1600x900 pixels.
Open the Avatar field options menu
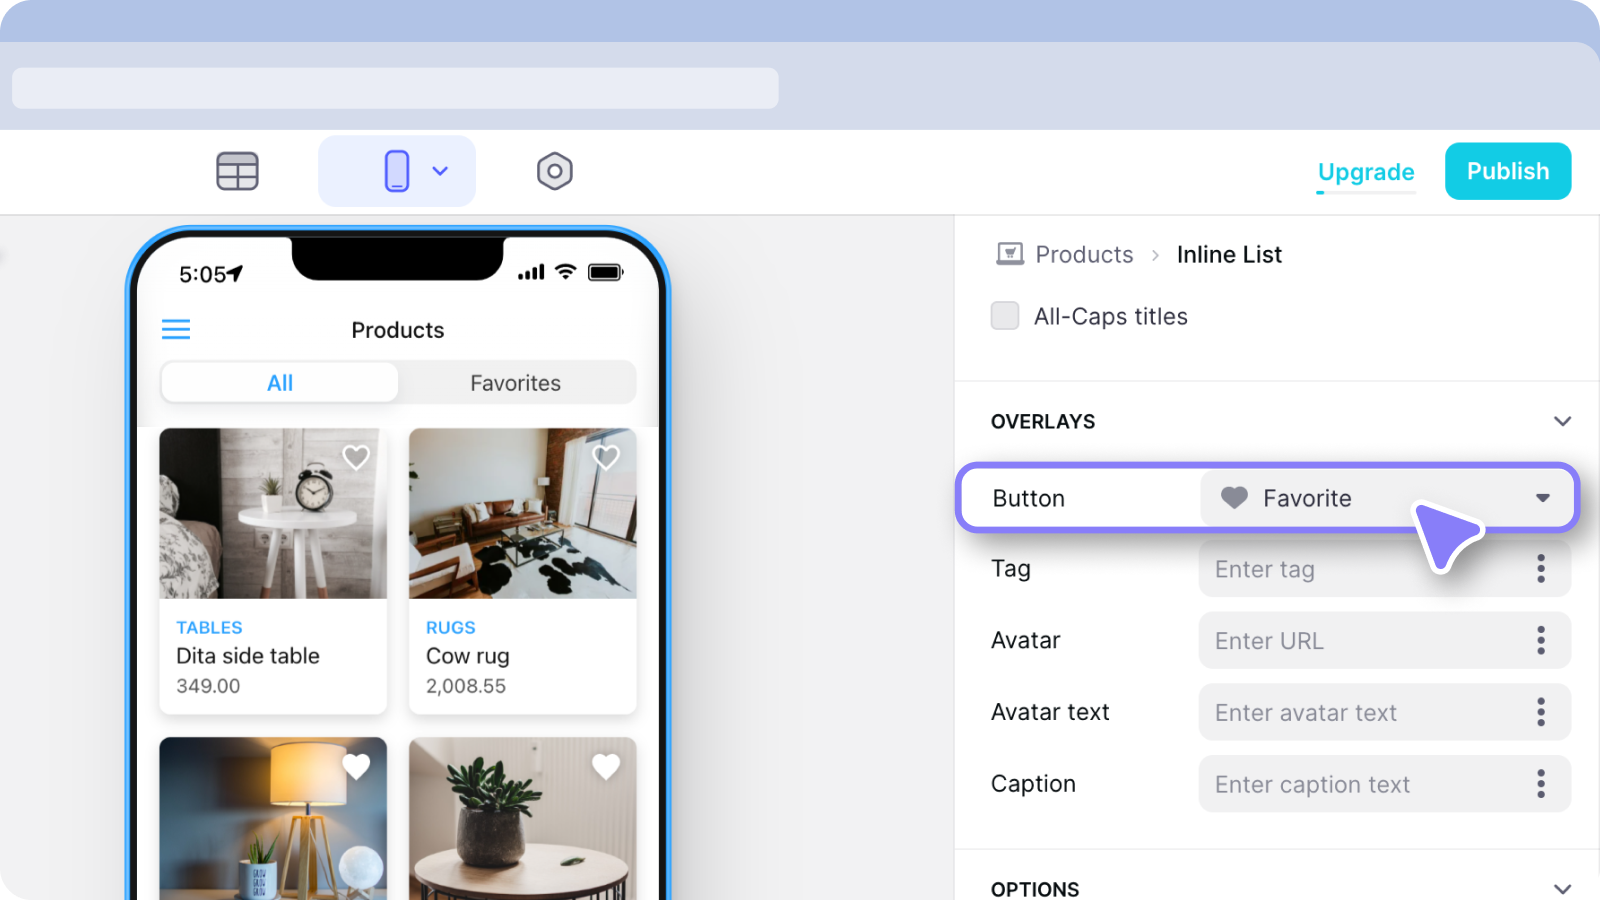1541,641
